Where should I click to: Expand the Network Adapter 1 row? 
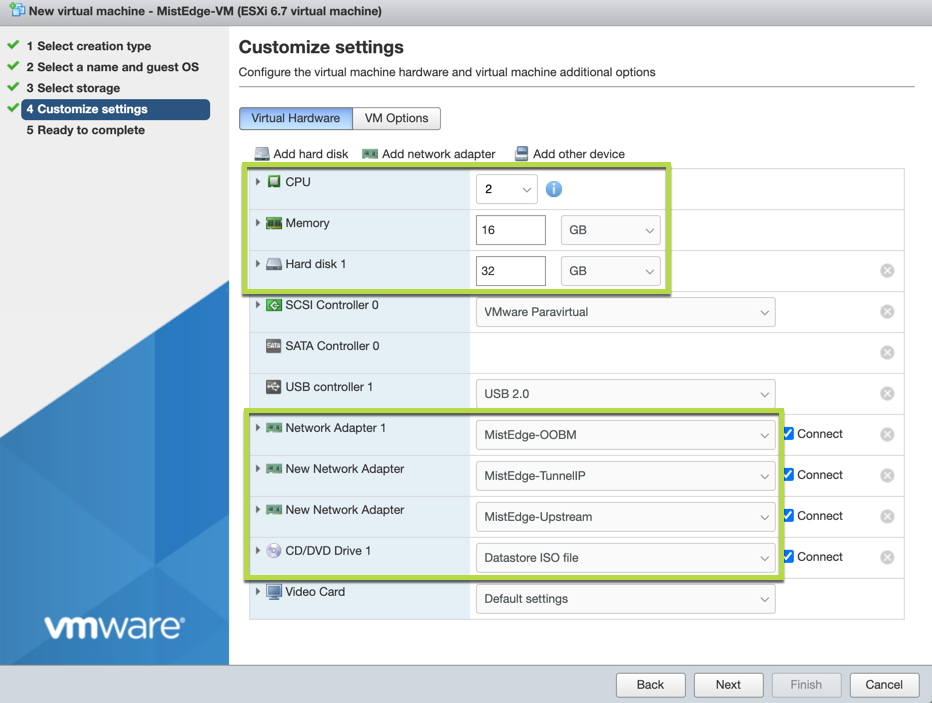click(x=258, y=428)
